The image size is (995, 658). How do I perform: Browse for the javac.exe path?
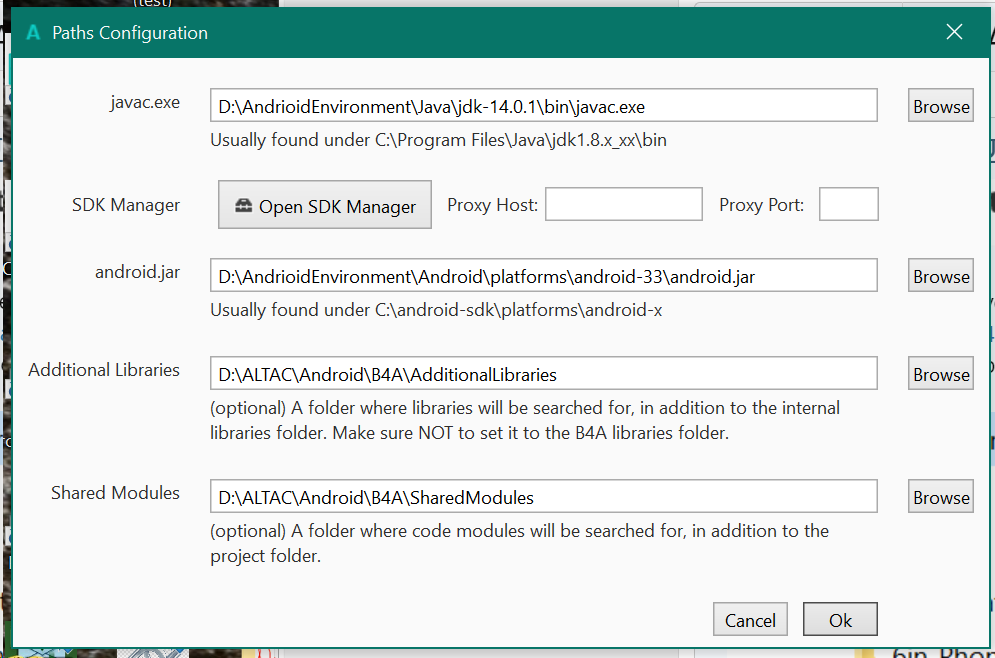940,106
